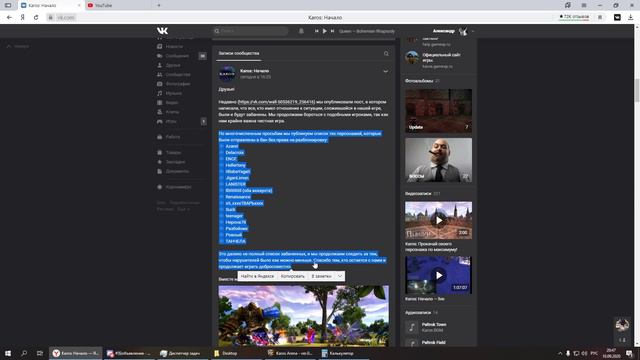Screen dimensions: 640x360
Task: Play the 1:07:07 live video thumbnail
Action: (438, 275)
